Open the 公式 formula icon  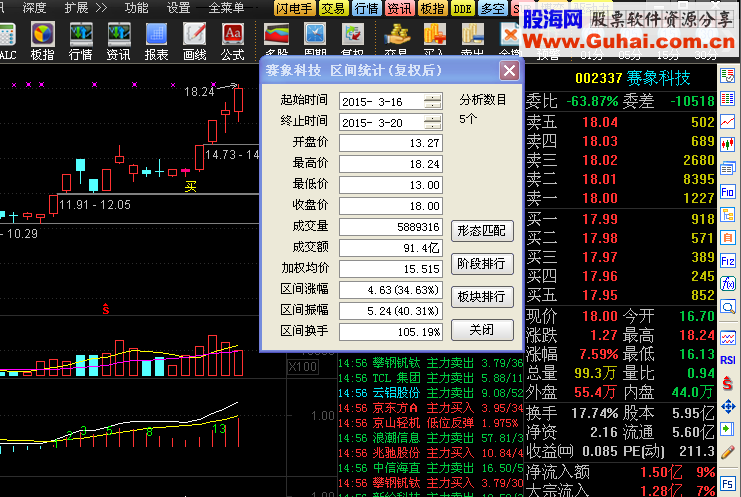233,41
